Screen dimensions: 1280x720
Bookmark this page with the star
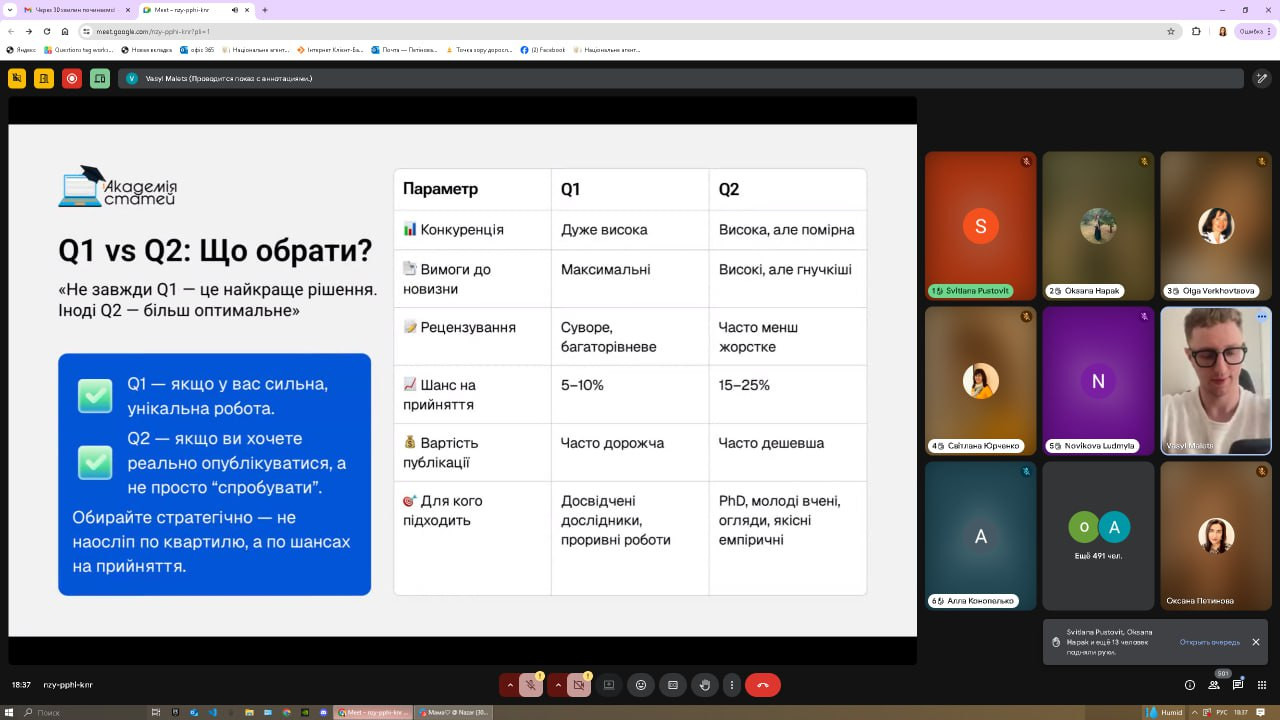click(x=1171, y=31)
